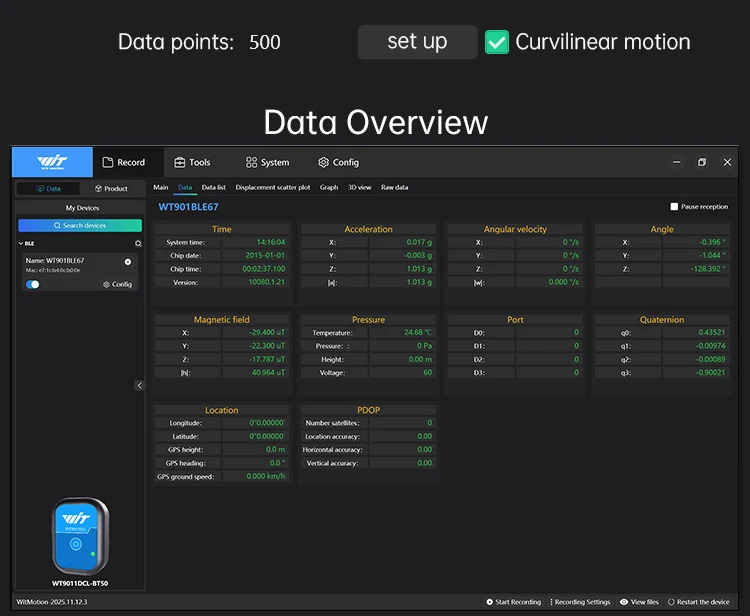Viewport: 750px width, 616px height.
Task: Toggle the WT901BLE67 connection switch
Action: (x=33, y=284)
